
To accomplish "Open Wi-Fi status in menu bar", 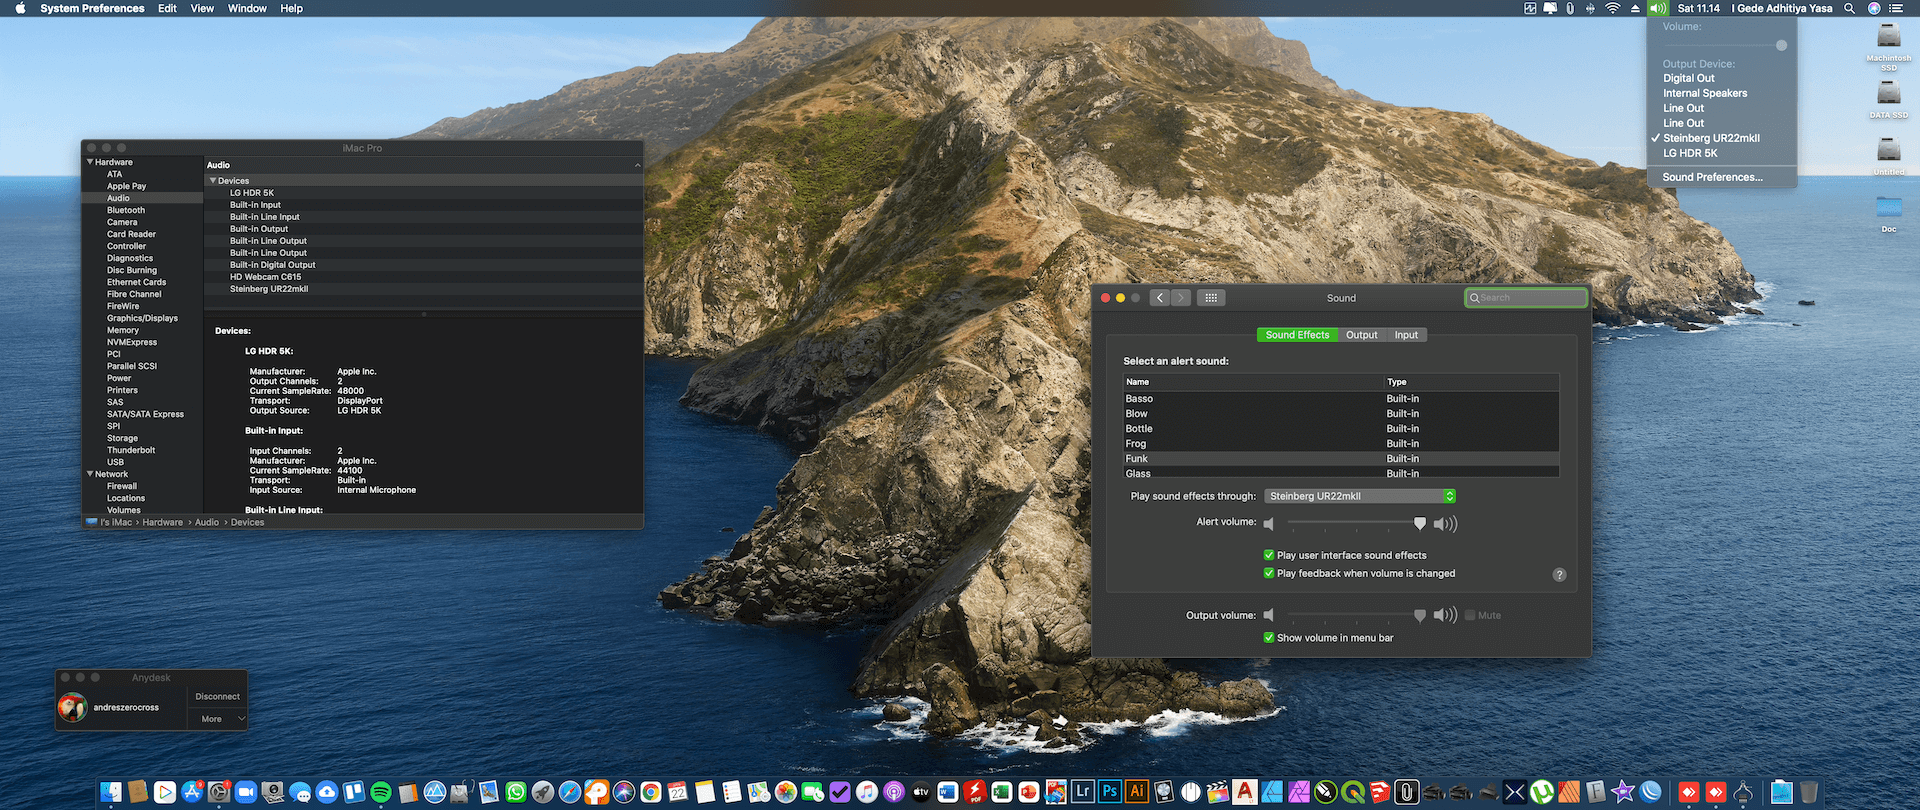I will 1612,8.
